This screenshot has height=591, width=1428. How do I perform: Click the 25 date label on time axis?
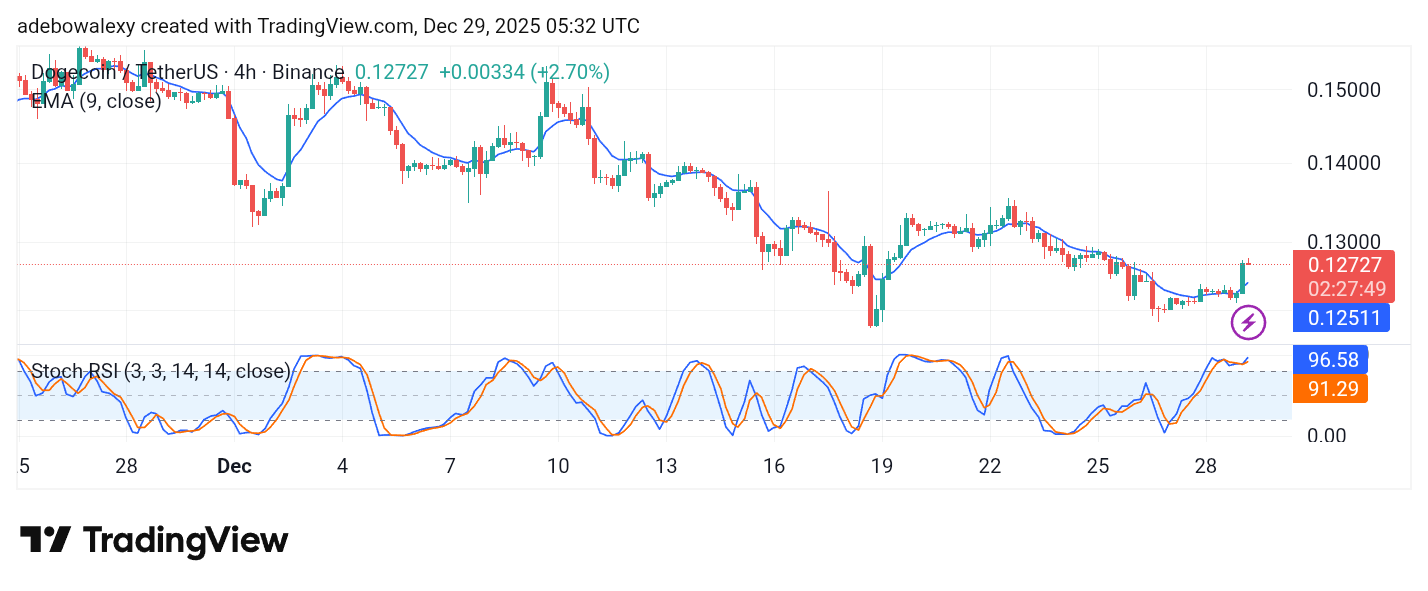coord(1098,466)
